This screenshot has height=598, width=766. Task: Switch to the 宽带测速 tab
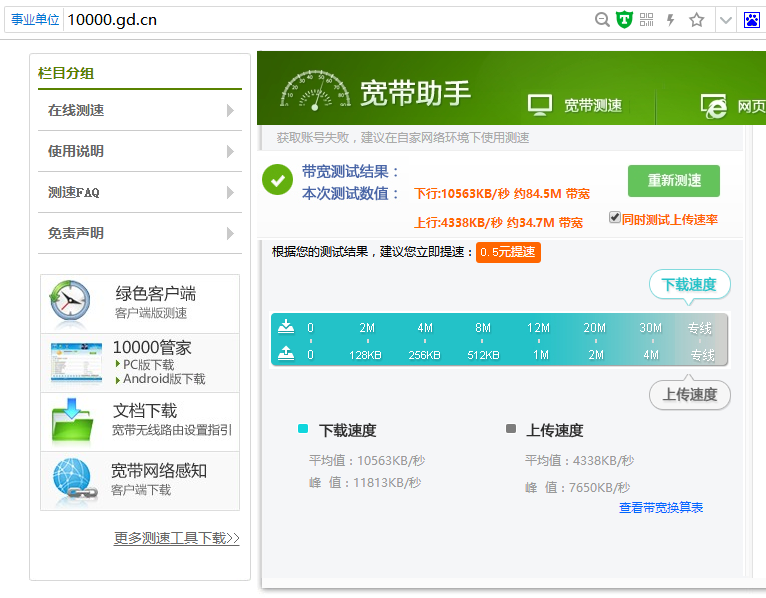coord(593,105)
